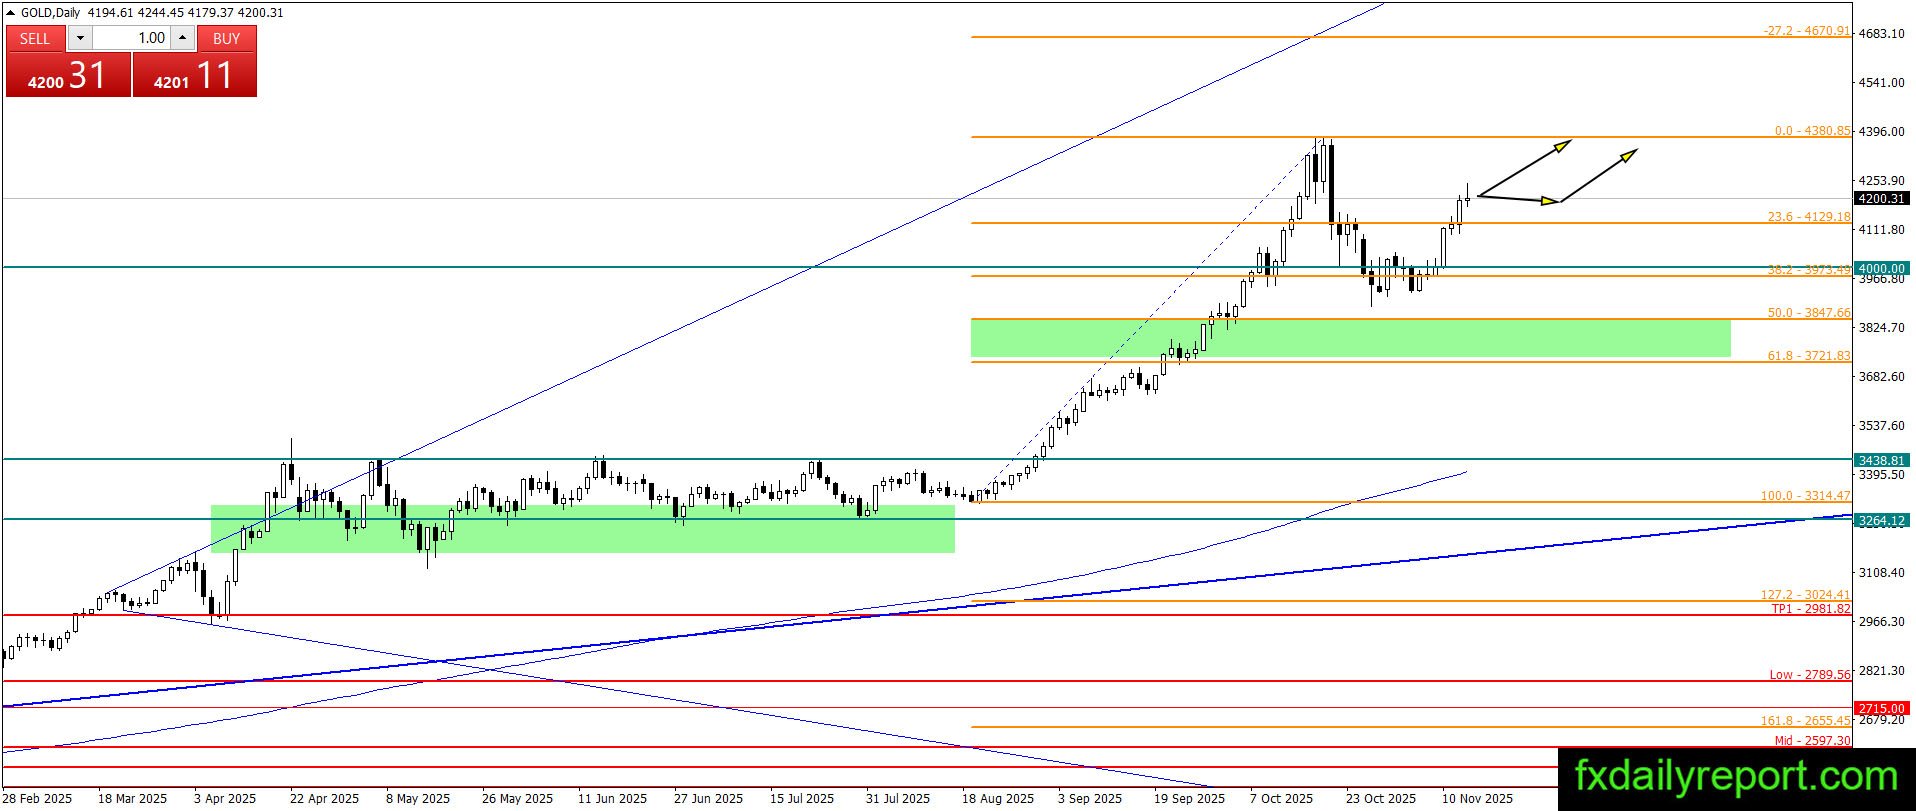Click the TP1 - 2981.82 level label
The height and width of the screenshot is (811, 1916).
1811,609
